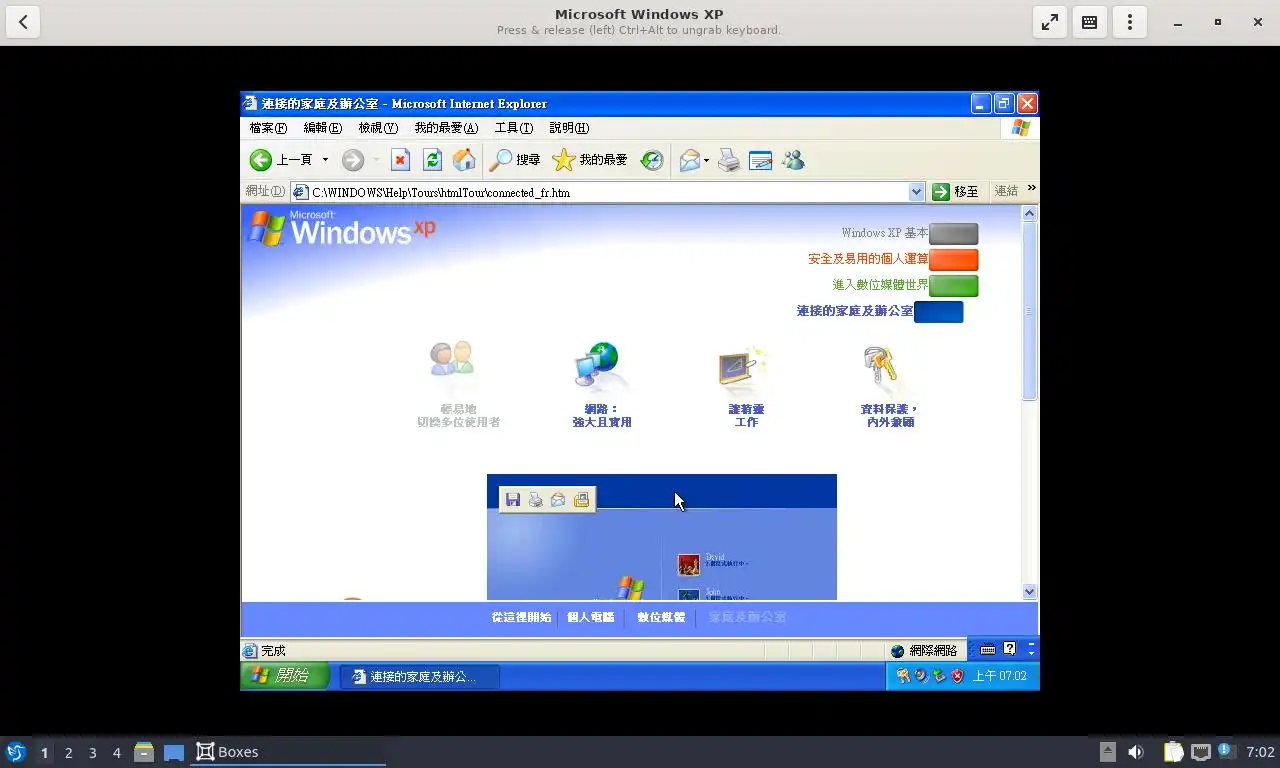Image resolution: width=1280 pixels, height=768 pixels.
Task: Open the 檔案(F) menu
Action: click(x=268, y=128)
